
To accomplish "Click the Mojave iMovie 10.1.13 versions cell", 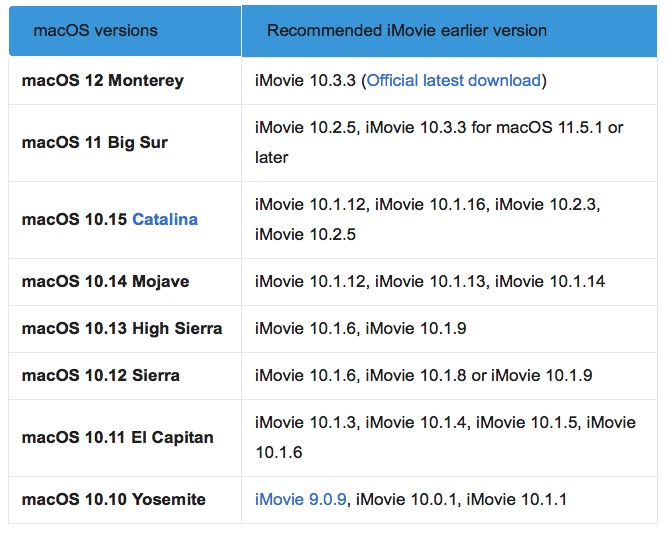I will click(x=449, y=282).
